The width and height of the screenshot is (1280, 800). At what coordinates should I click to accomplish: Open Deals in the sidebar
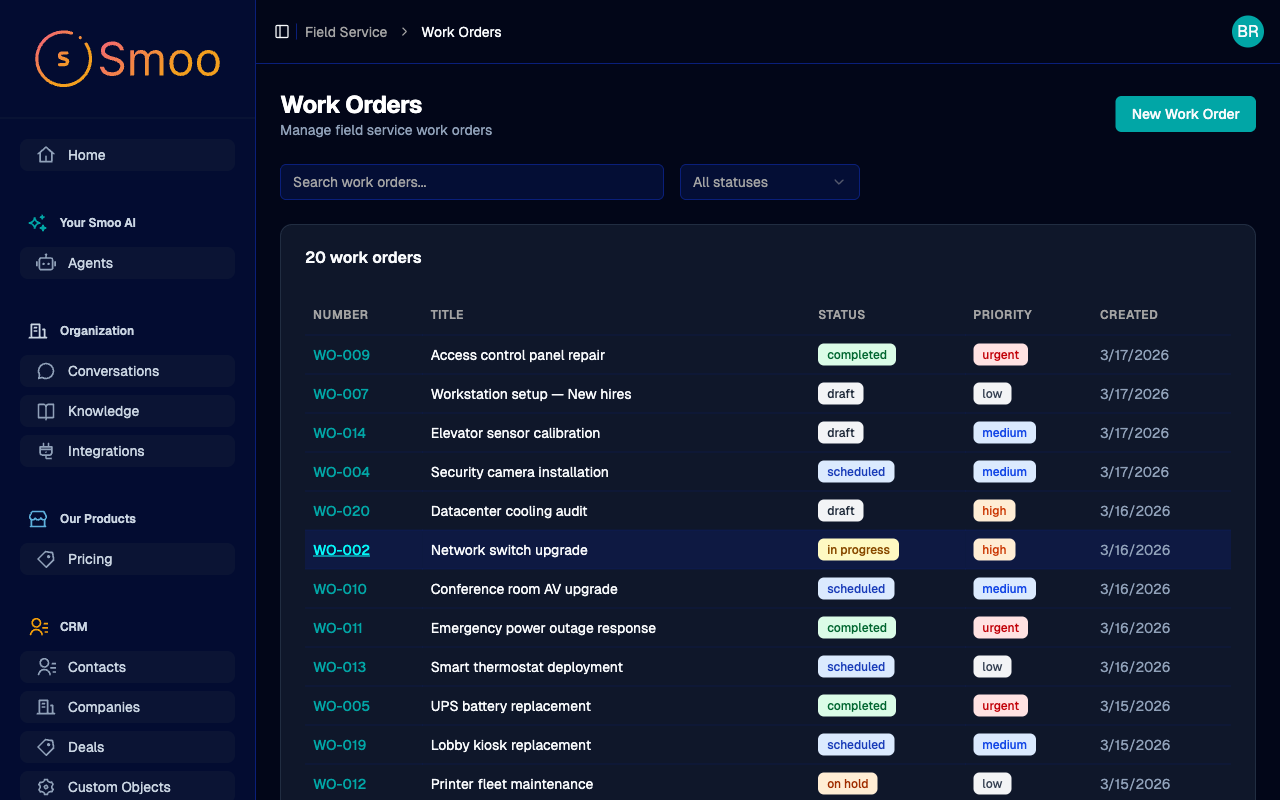(86, 747)
